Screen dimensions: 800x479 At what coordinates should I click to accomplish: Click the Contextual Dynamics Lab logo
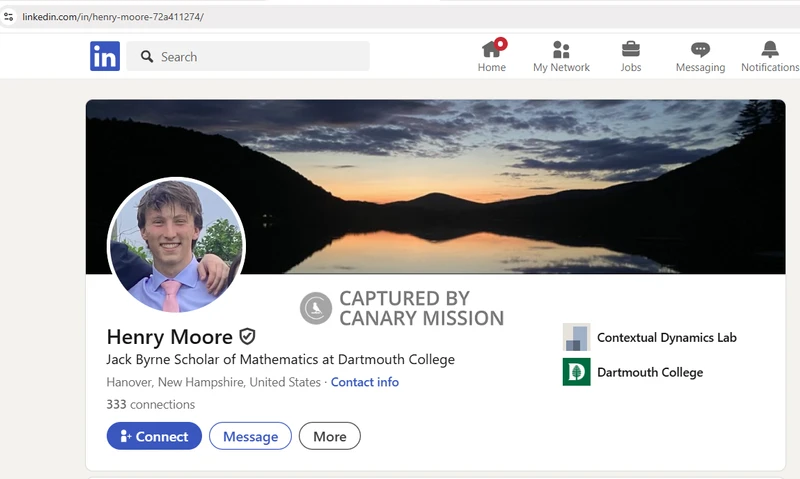click(x=577, y=337)
